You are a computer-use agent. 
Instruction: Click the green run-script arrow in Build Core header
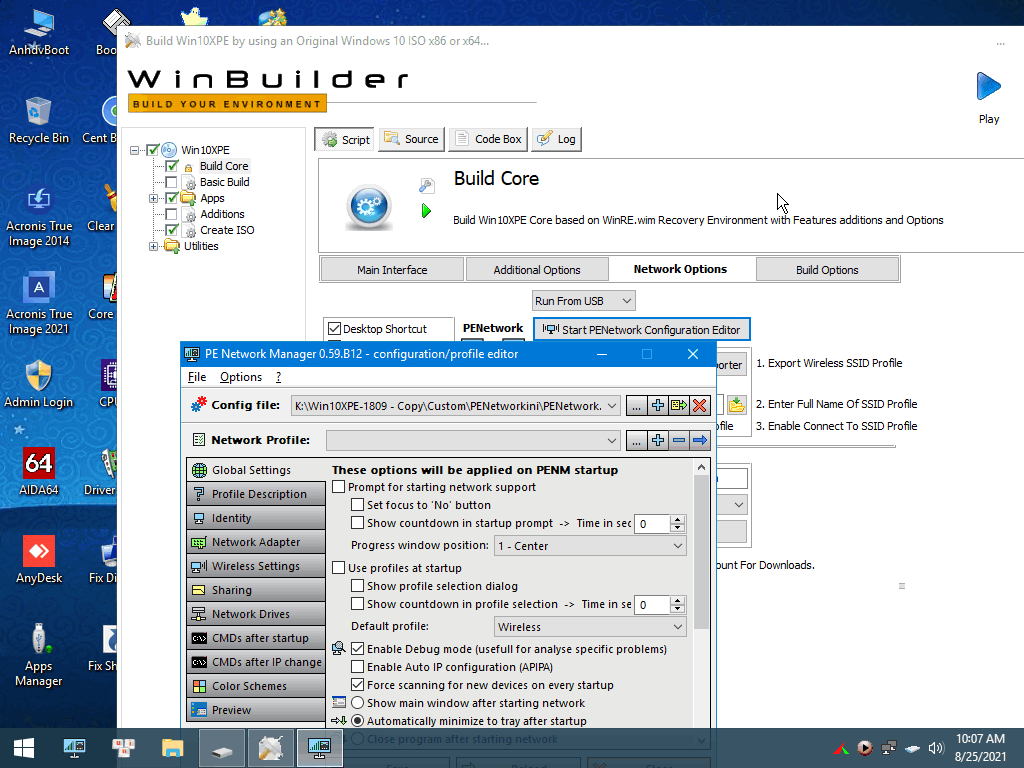pyautogui.click(x=426, y=210)
